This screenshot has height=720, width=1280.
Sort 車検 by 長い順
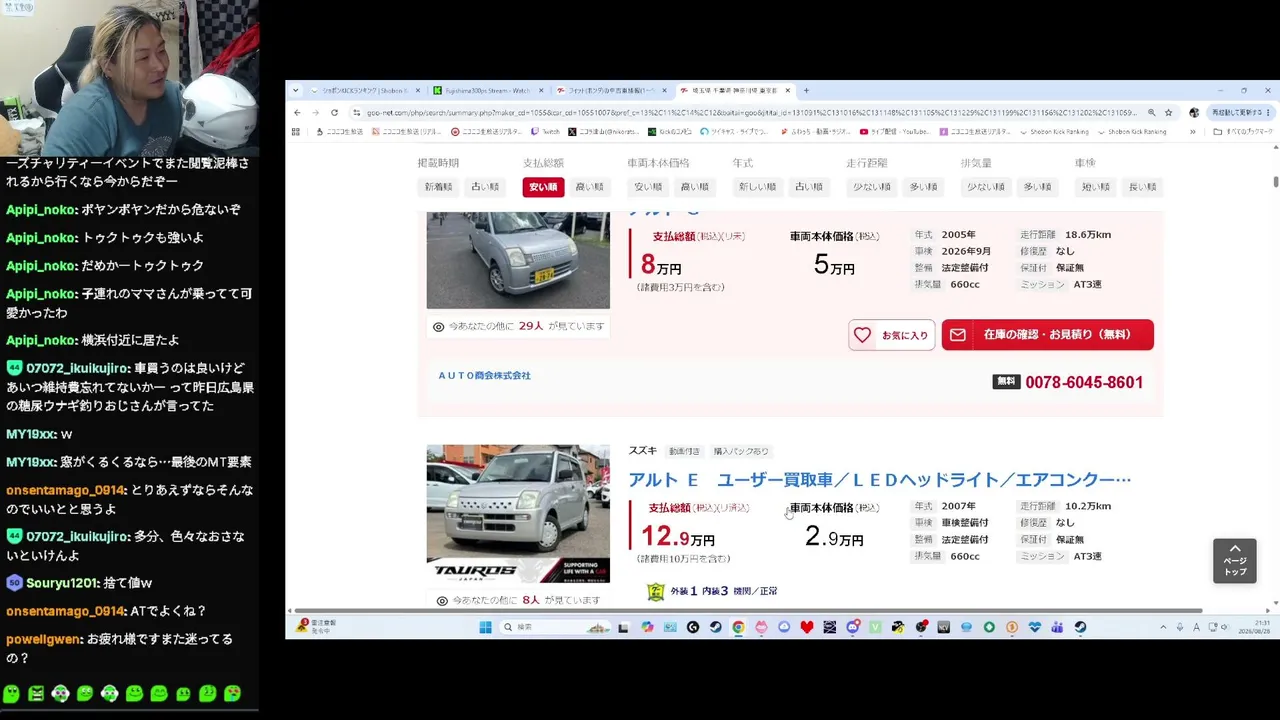coord(1142,187)
